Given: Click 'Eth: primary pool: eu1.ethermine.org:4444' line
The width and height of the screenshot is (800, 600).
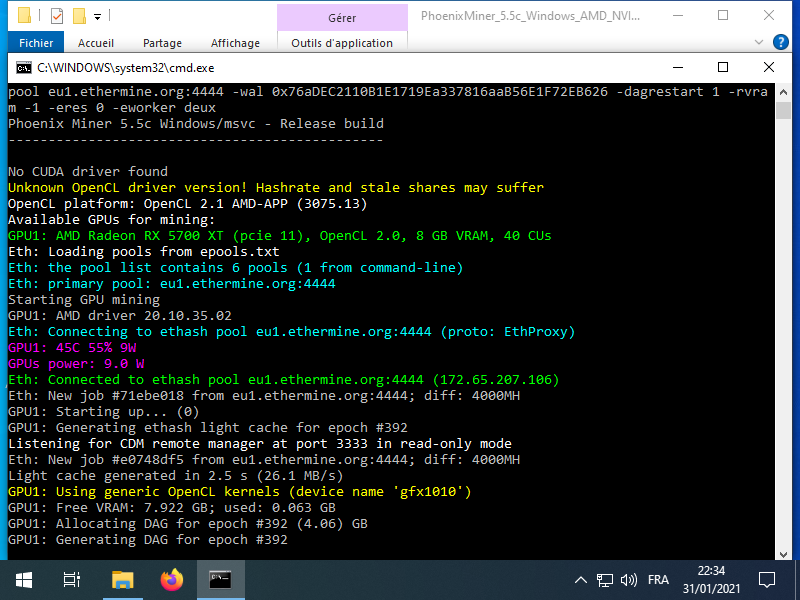Looking at the screenshot, I should coord(171,283).
